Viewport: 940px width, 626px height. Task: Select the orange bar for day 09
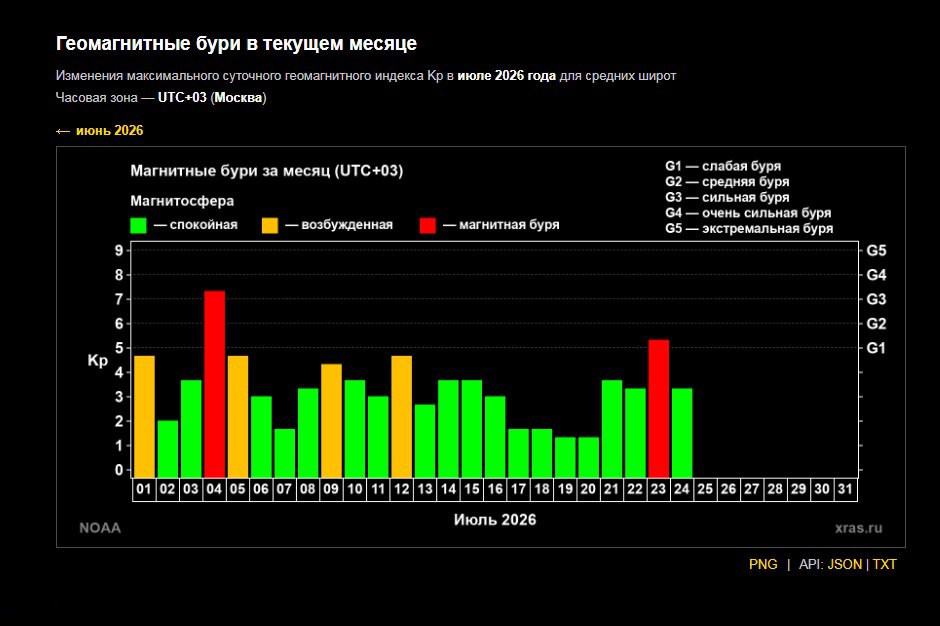tap(332, 421)
